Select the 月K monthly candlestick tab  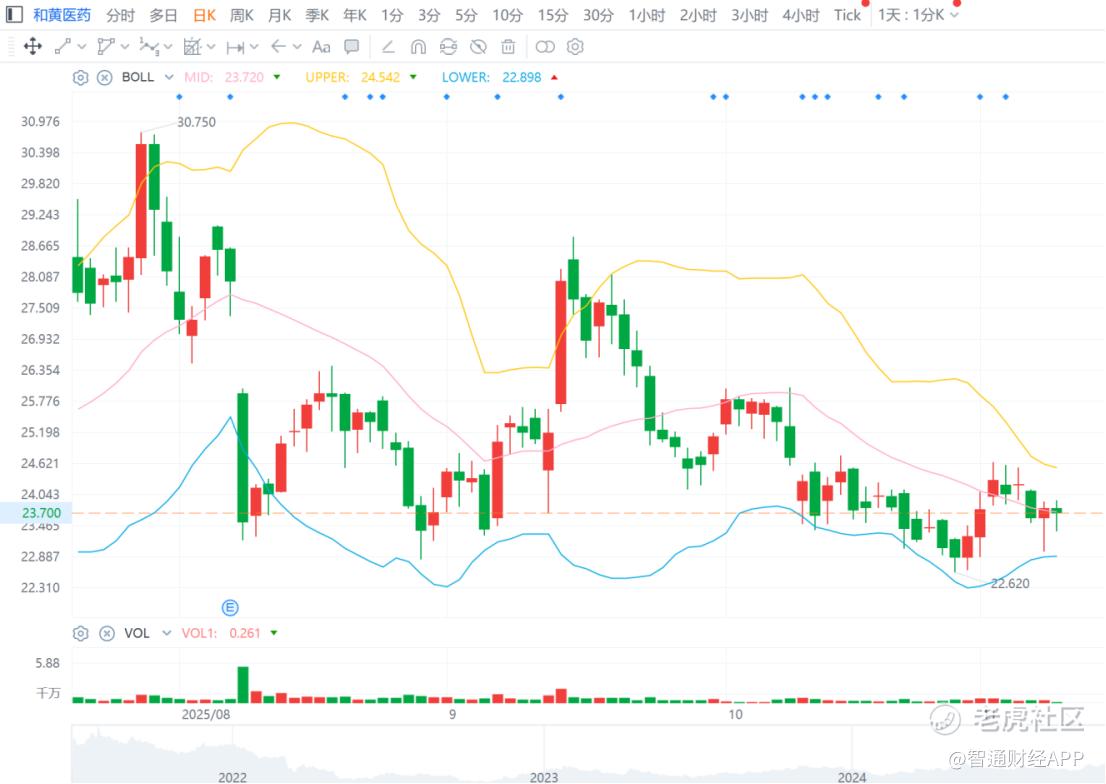[280, 15]
